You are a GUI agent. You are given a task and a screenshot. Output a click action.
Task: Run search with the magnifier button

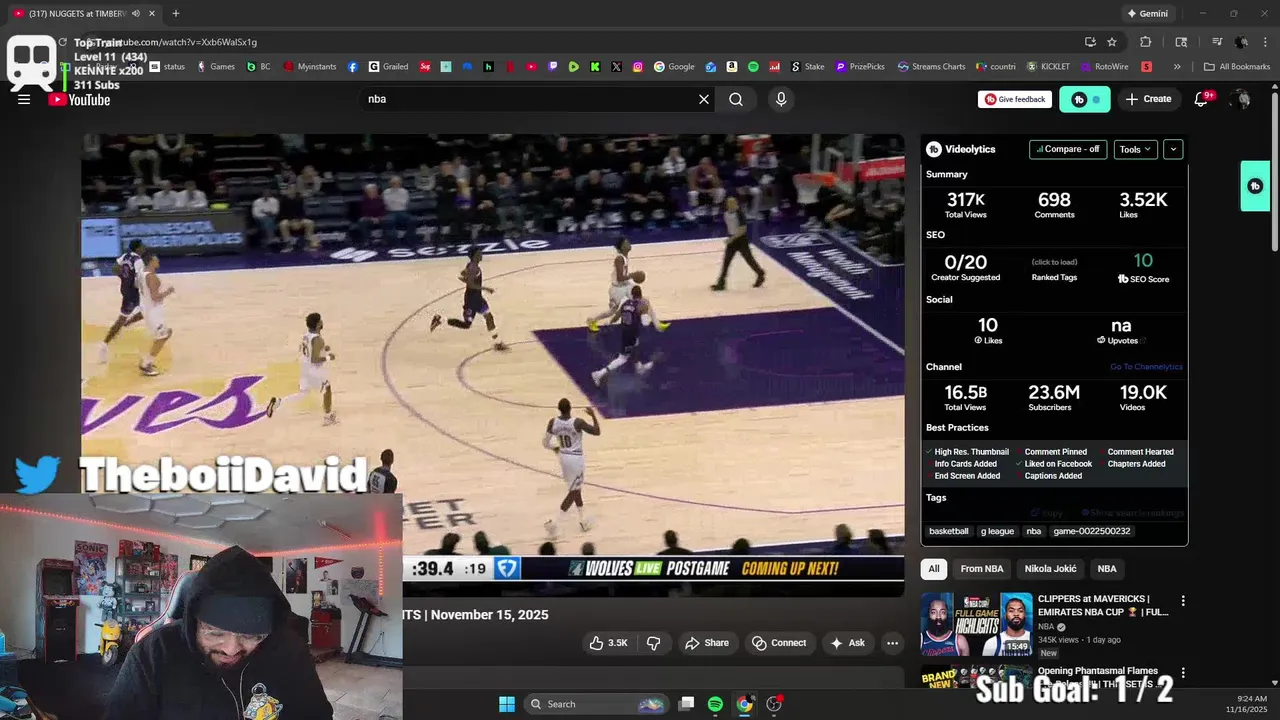click(x=736, y=99)
